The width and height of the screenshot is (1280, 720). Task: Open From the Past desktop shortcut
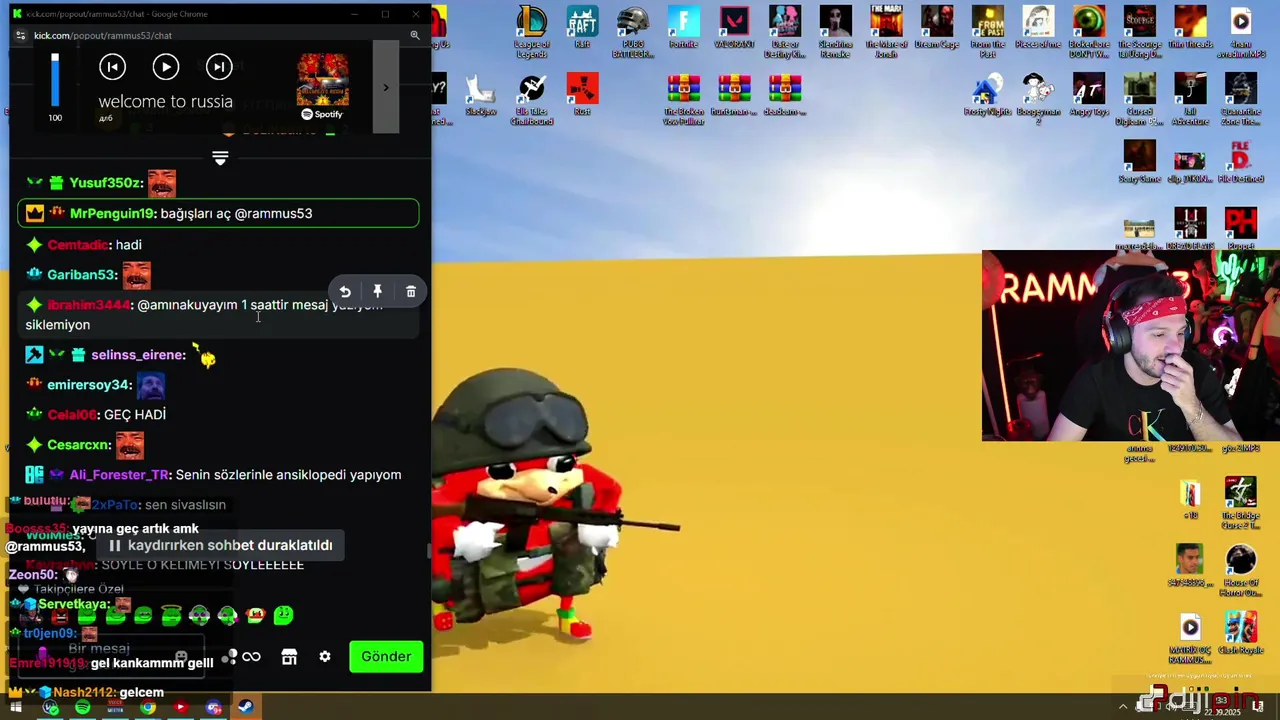click(988, 31)
